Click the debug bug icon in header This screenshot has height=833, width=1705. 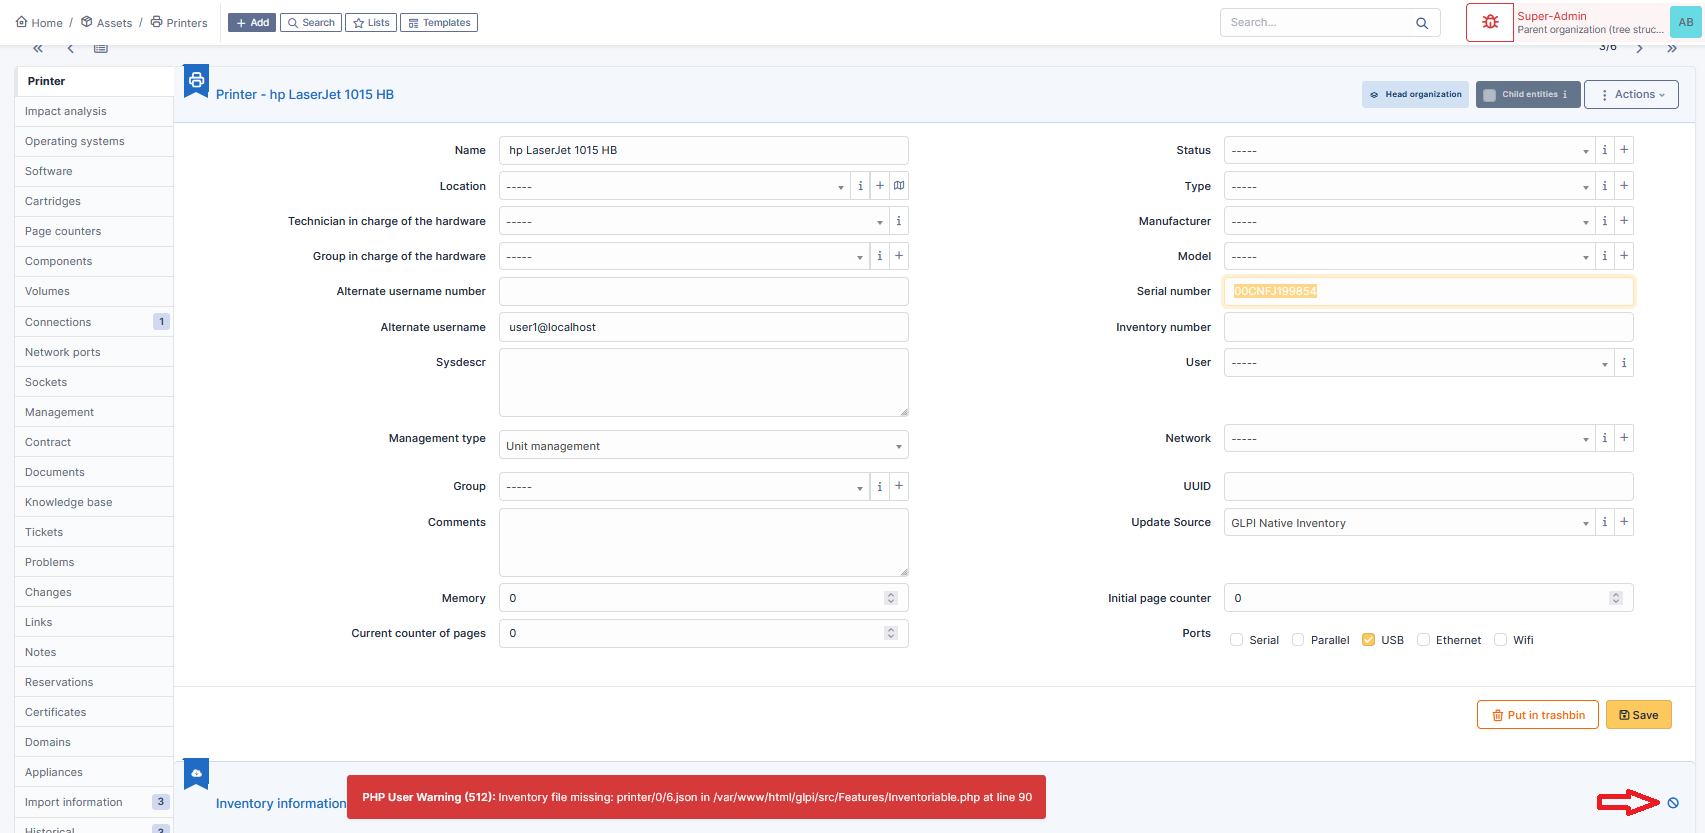[1490, 22]
